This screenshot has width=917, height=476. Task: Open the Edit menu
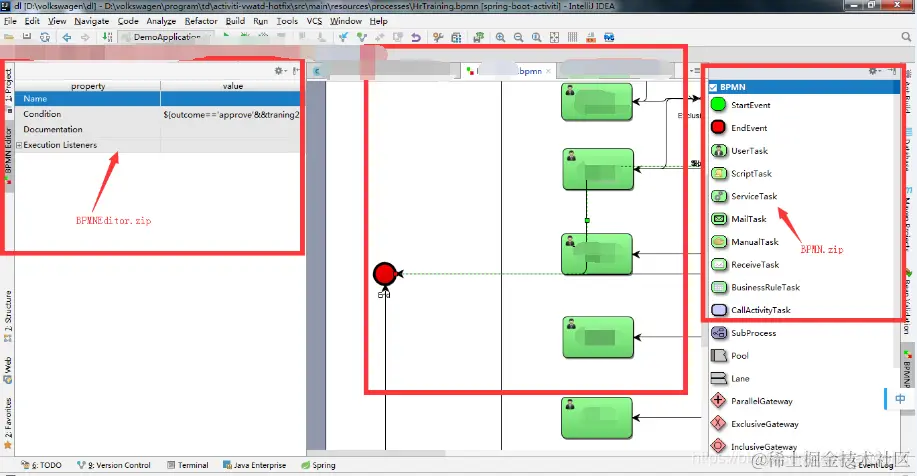click(x=32, y=21)
